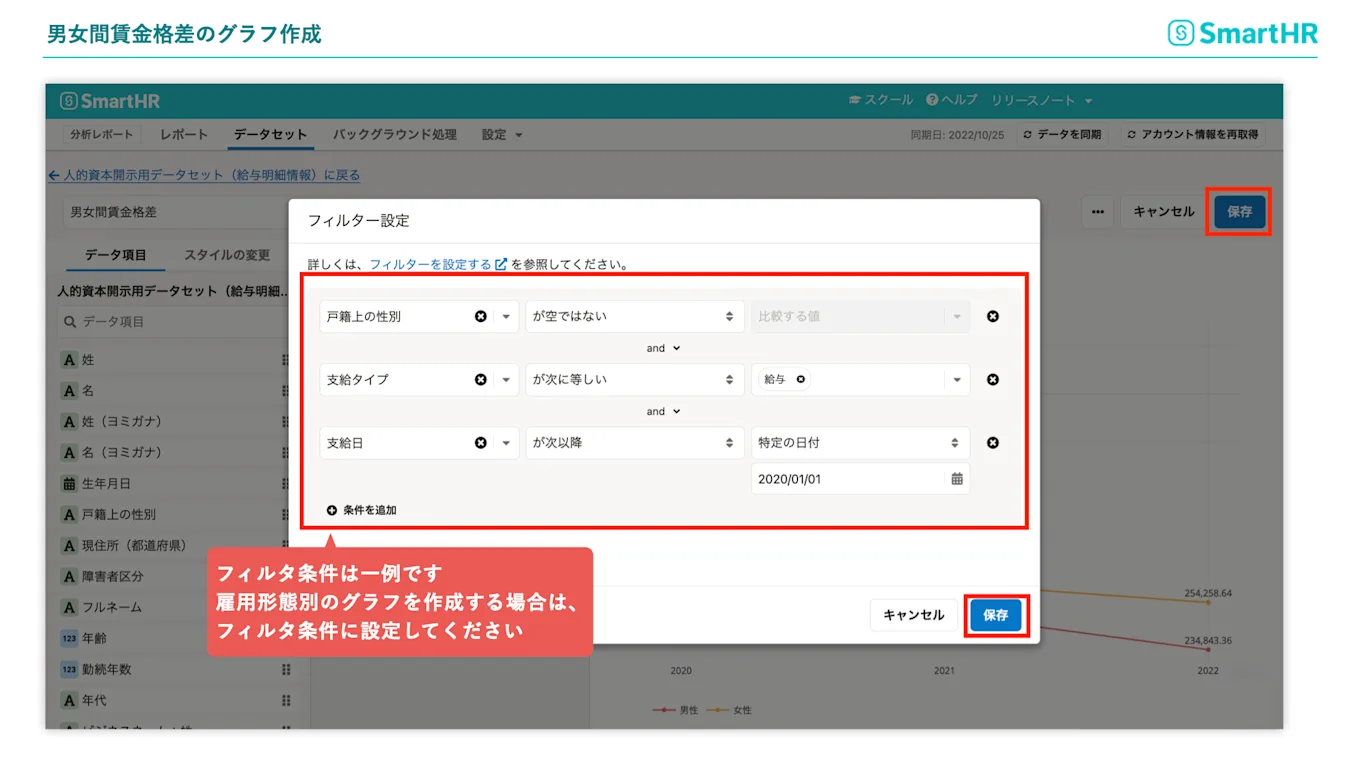Click the 男性 legend entry
The image size is (1360, 765).
677,710
